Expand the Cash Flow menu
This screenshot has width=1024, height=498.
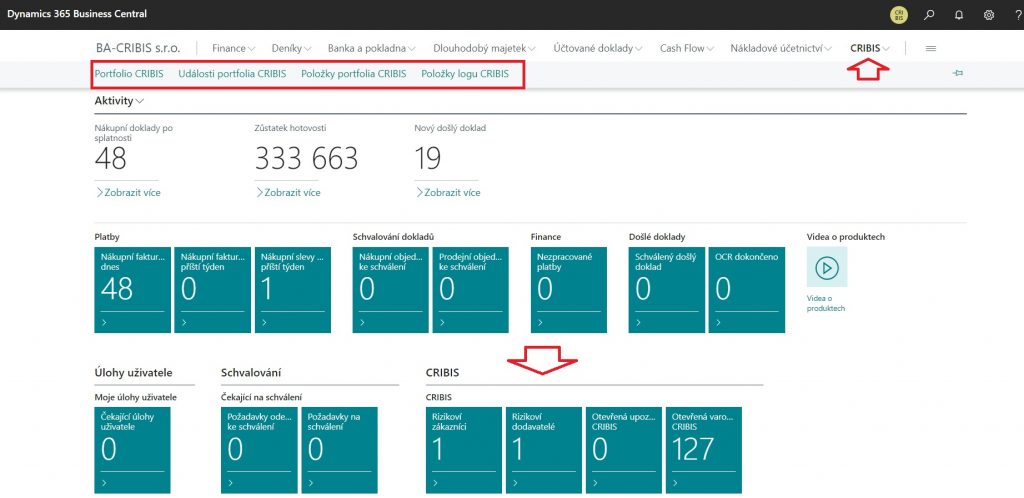click(x=686, y=48)
